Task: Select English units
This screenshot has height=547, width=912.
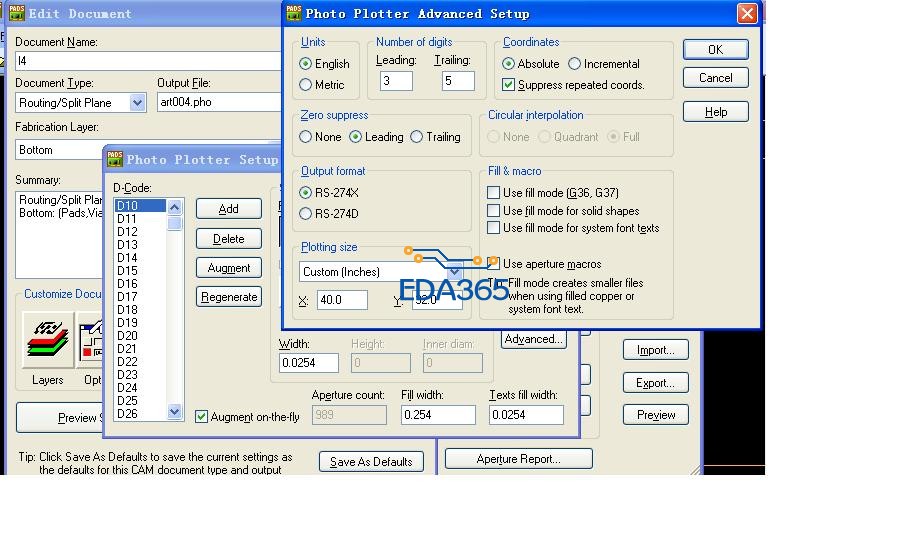Action: coord(305,63)
